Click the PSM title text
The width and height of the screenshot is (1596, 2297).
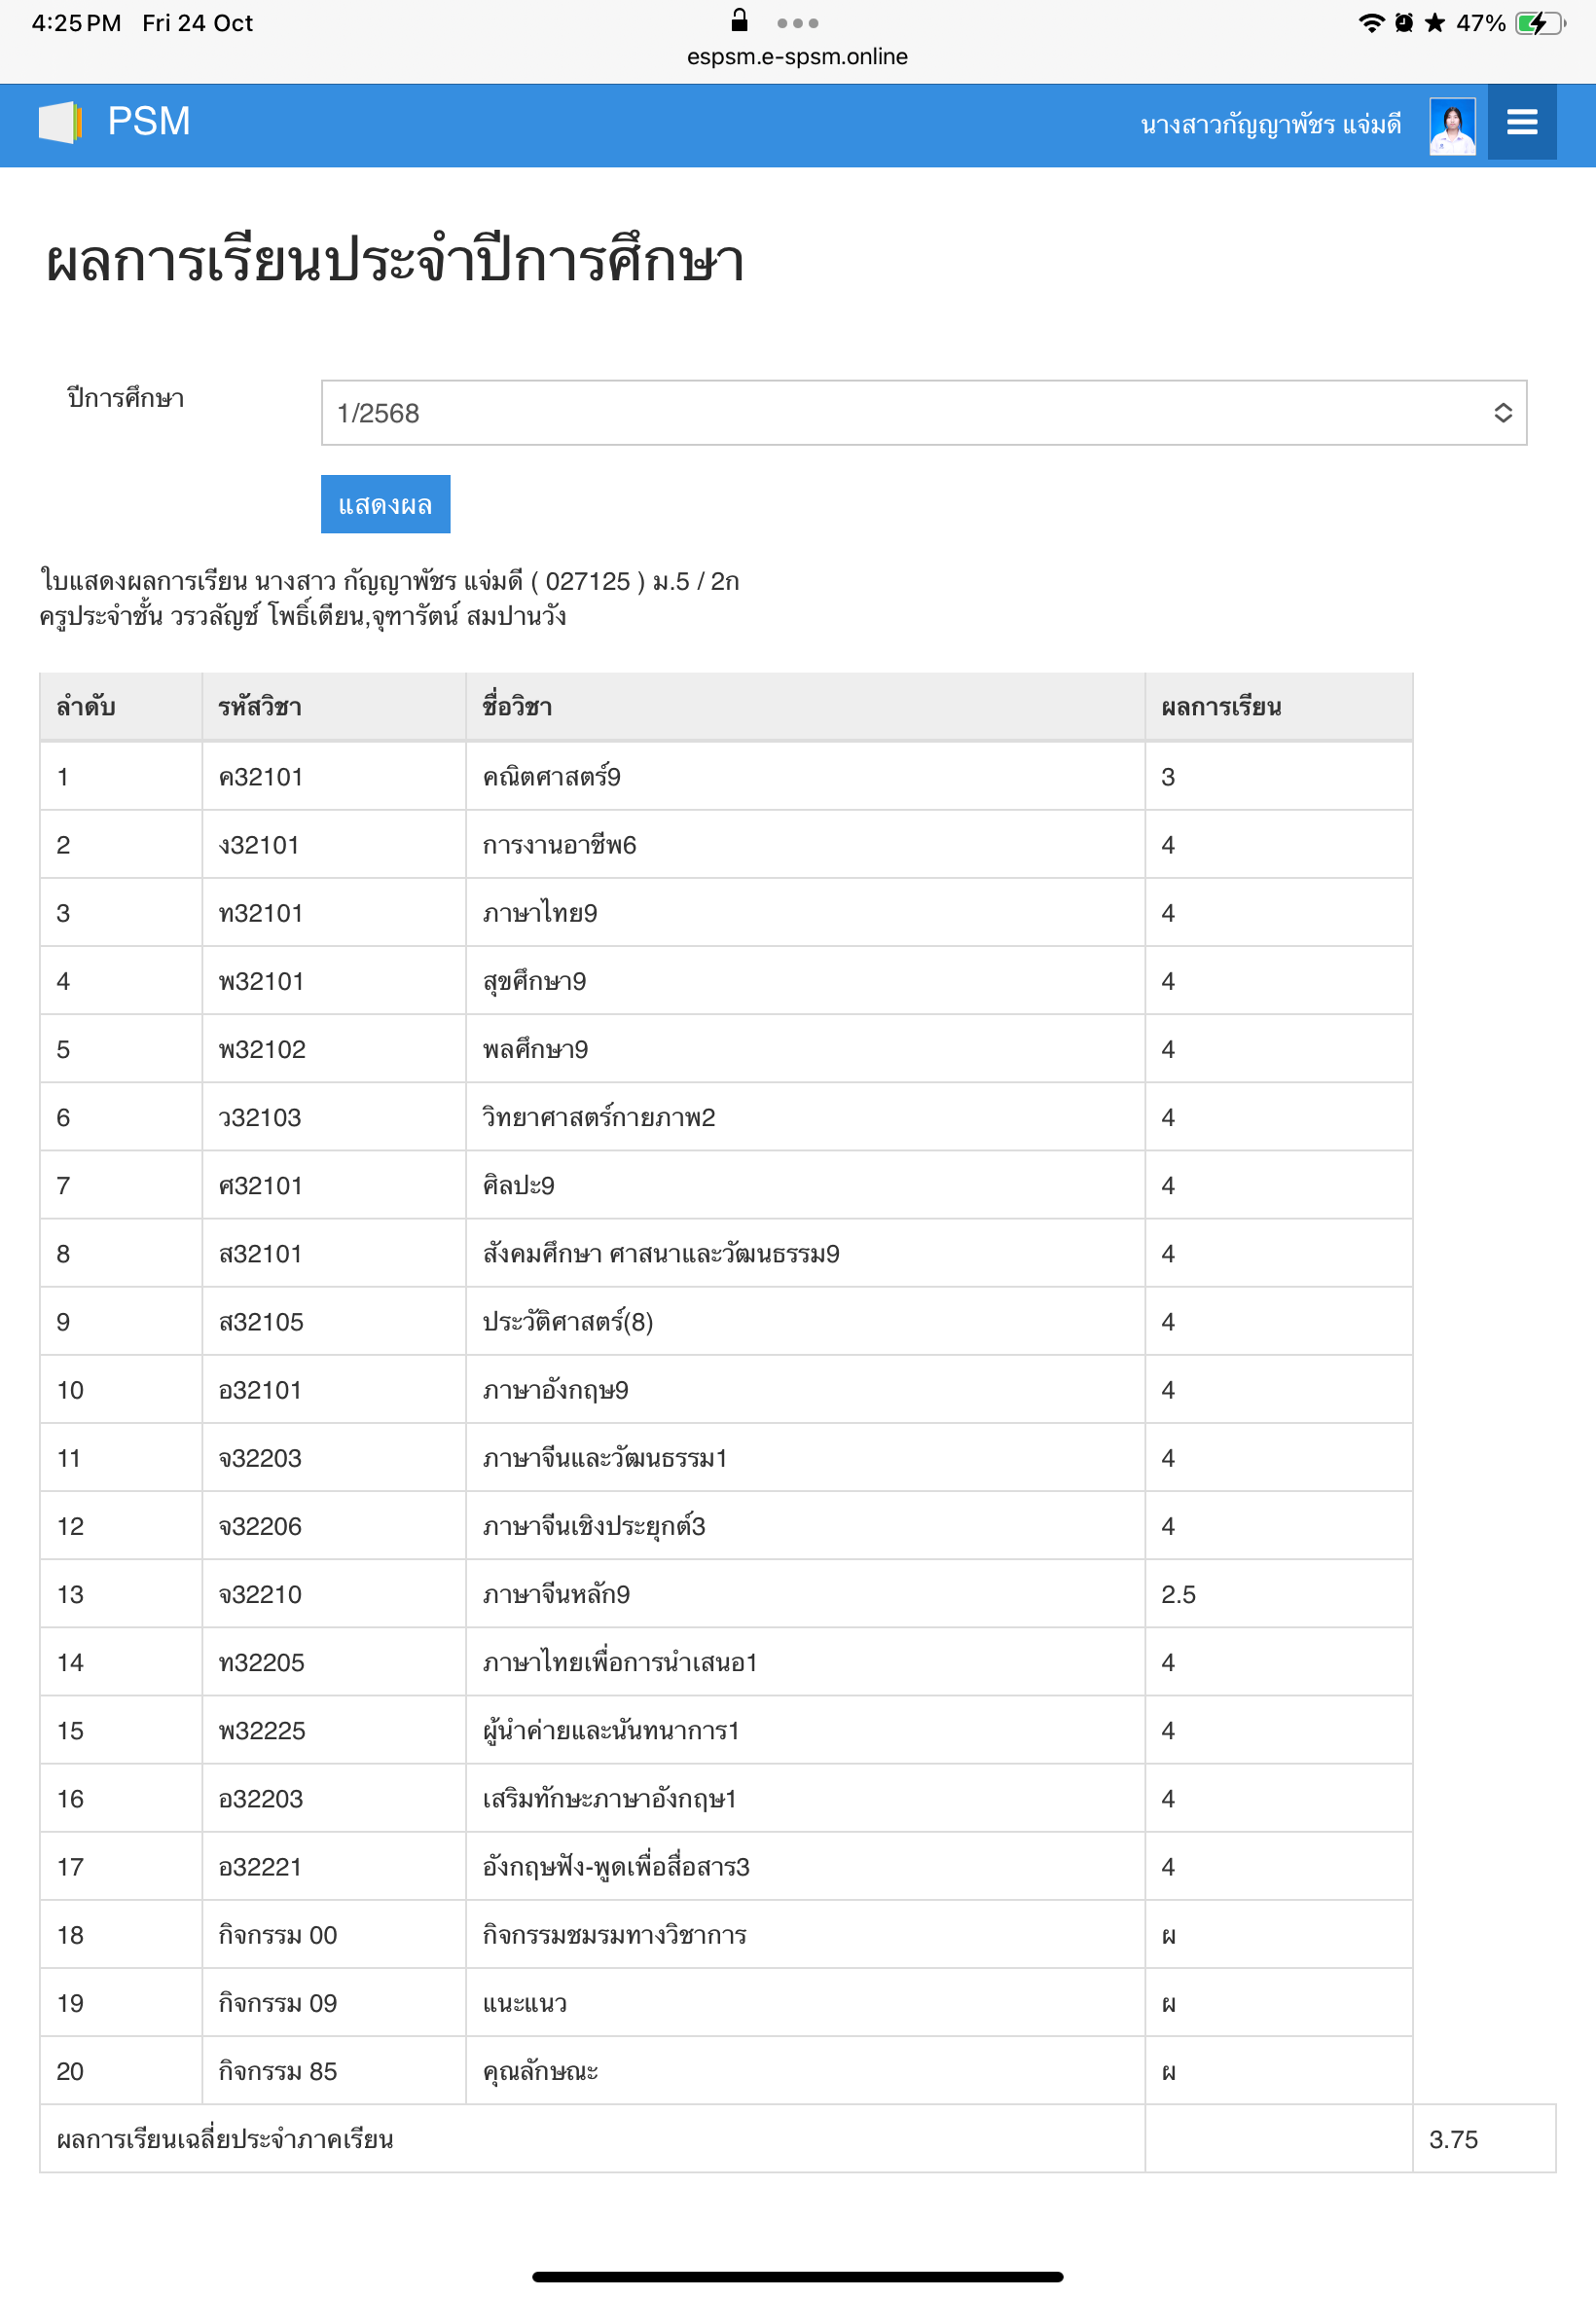tap(149, 122)
